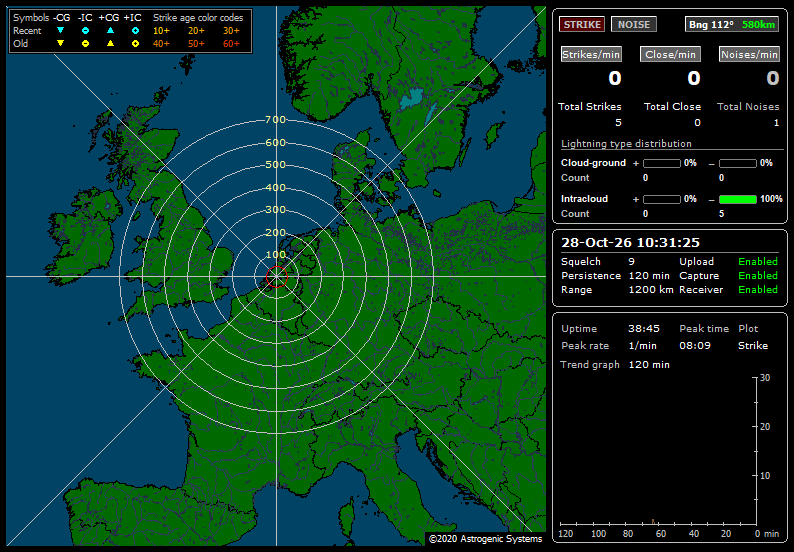Click the Peak rate 1/min value
This screenshot has height=552, width=794.
tap(642, 346)
